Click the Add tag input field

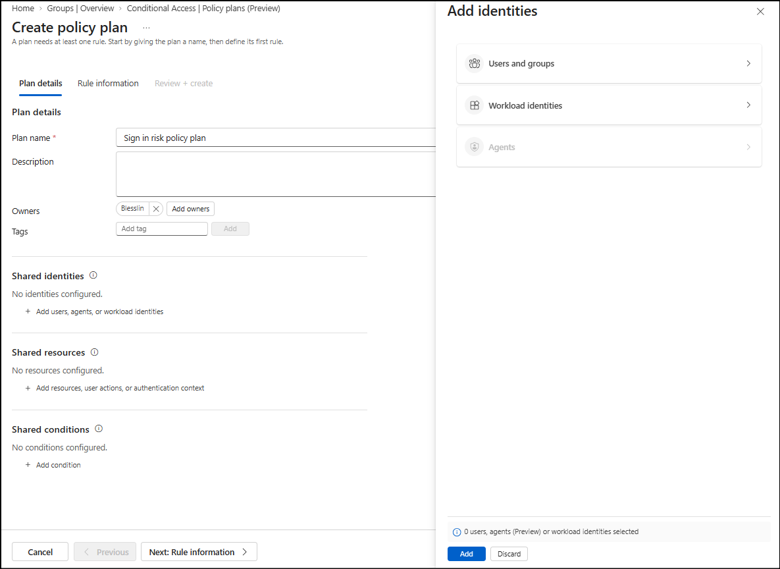click(x=162, y=229)
